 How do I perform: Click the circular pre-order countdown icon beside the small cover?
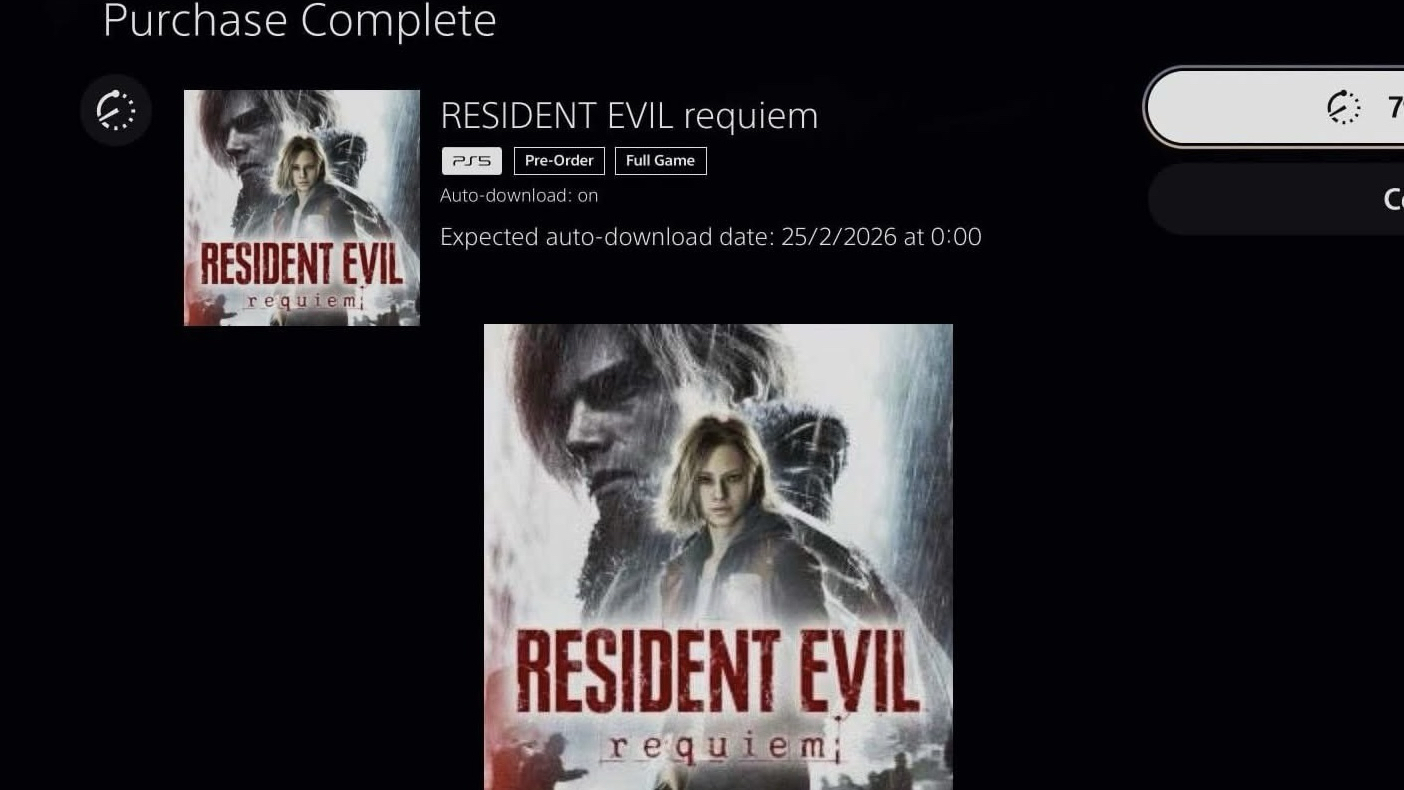point(116,110)
